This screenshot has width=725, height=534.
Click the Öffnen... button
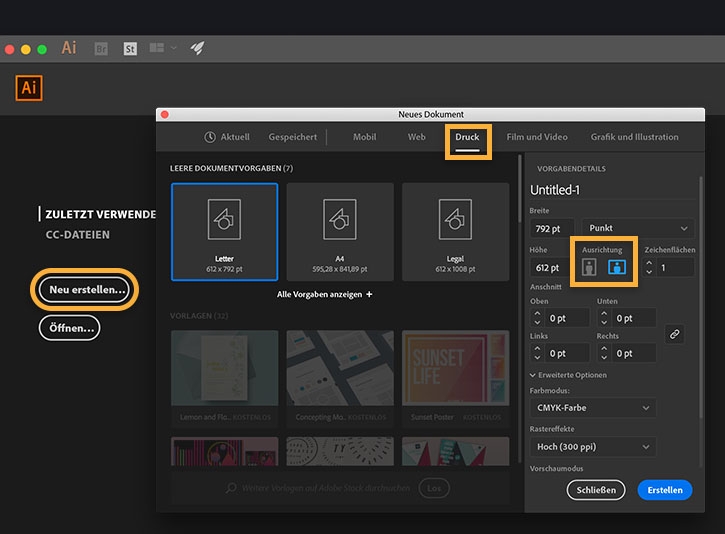69,328
